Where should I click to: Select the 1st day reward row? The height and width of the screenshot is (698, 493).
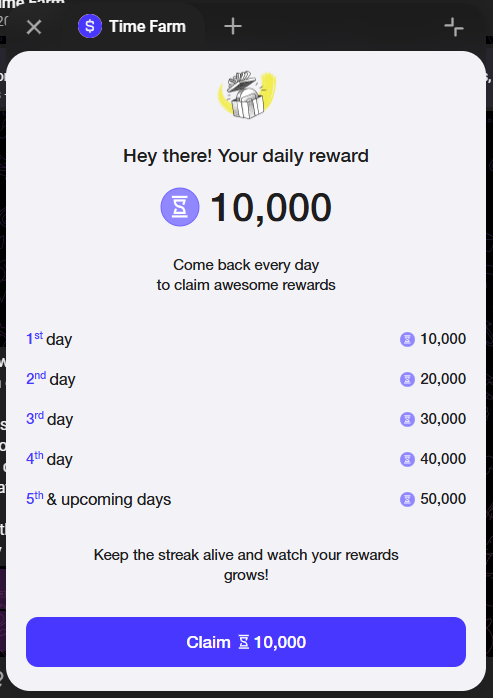246,339
